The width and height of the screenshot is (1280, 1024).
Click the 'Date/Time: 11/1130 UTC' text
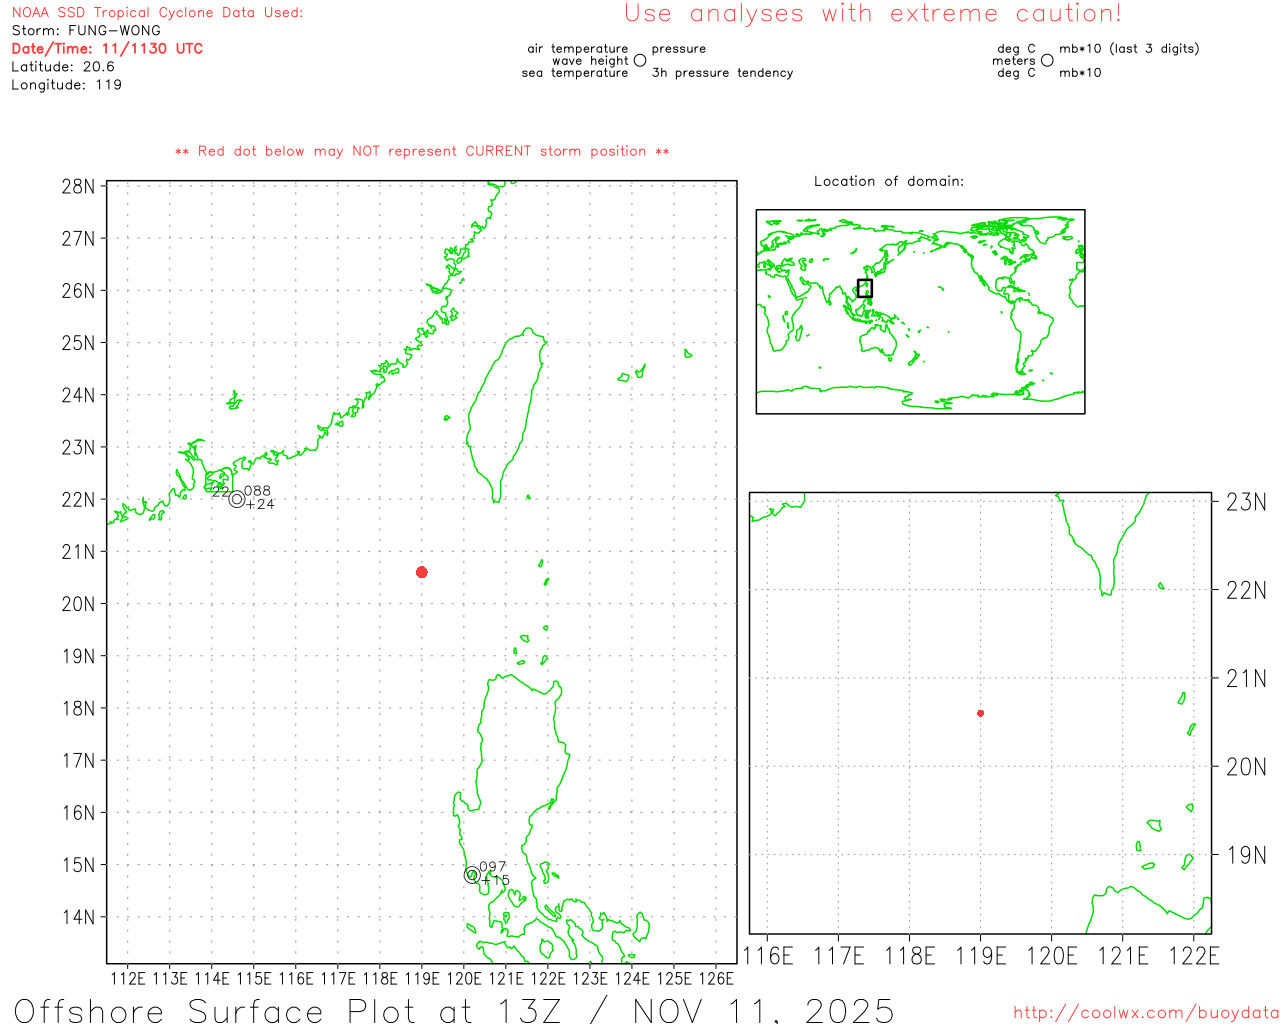coord(107,48)
